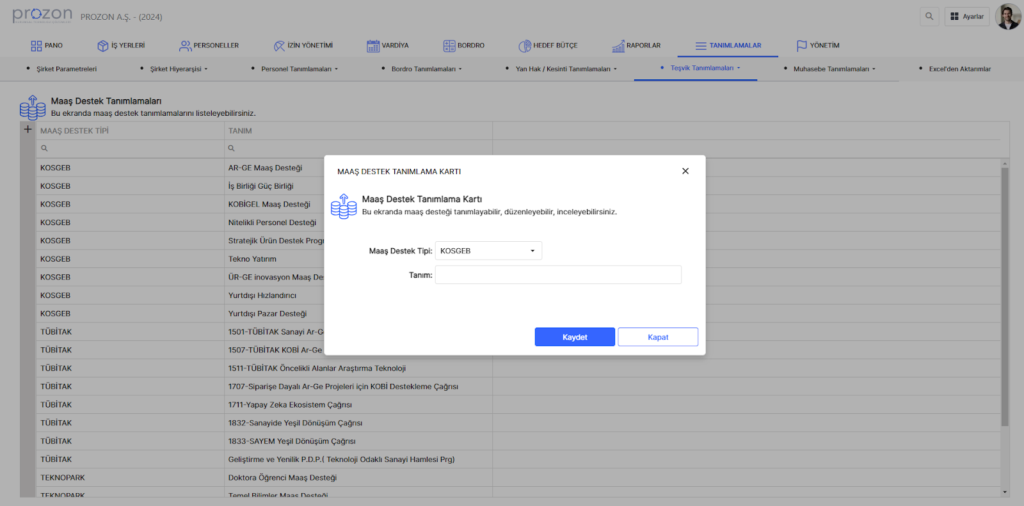Click the HEDEF BÜTÇE menu icon

[525, 45]
